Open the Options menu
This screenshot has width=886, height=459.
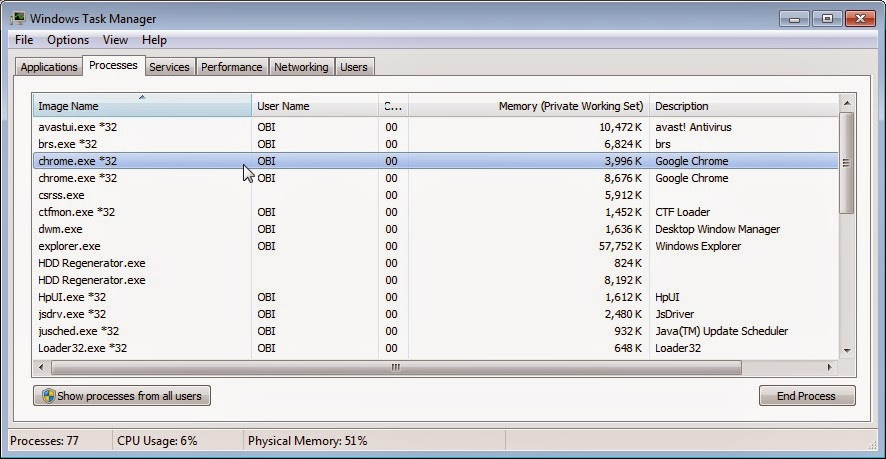68,40
